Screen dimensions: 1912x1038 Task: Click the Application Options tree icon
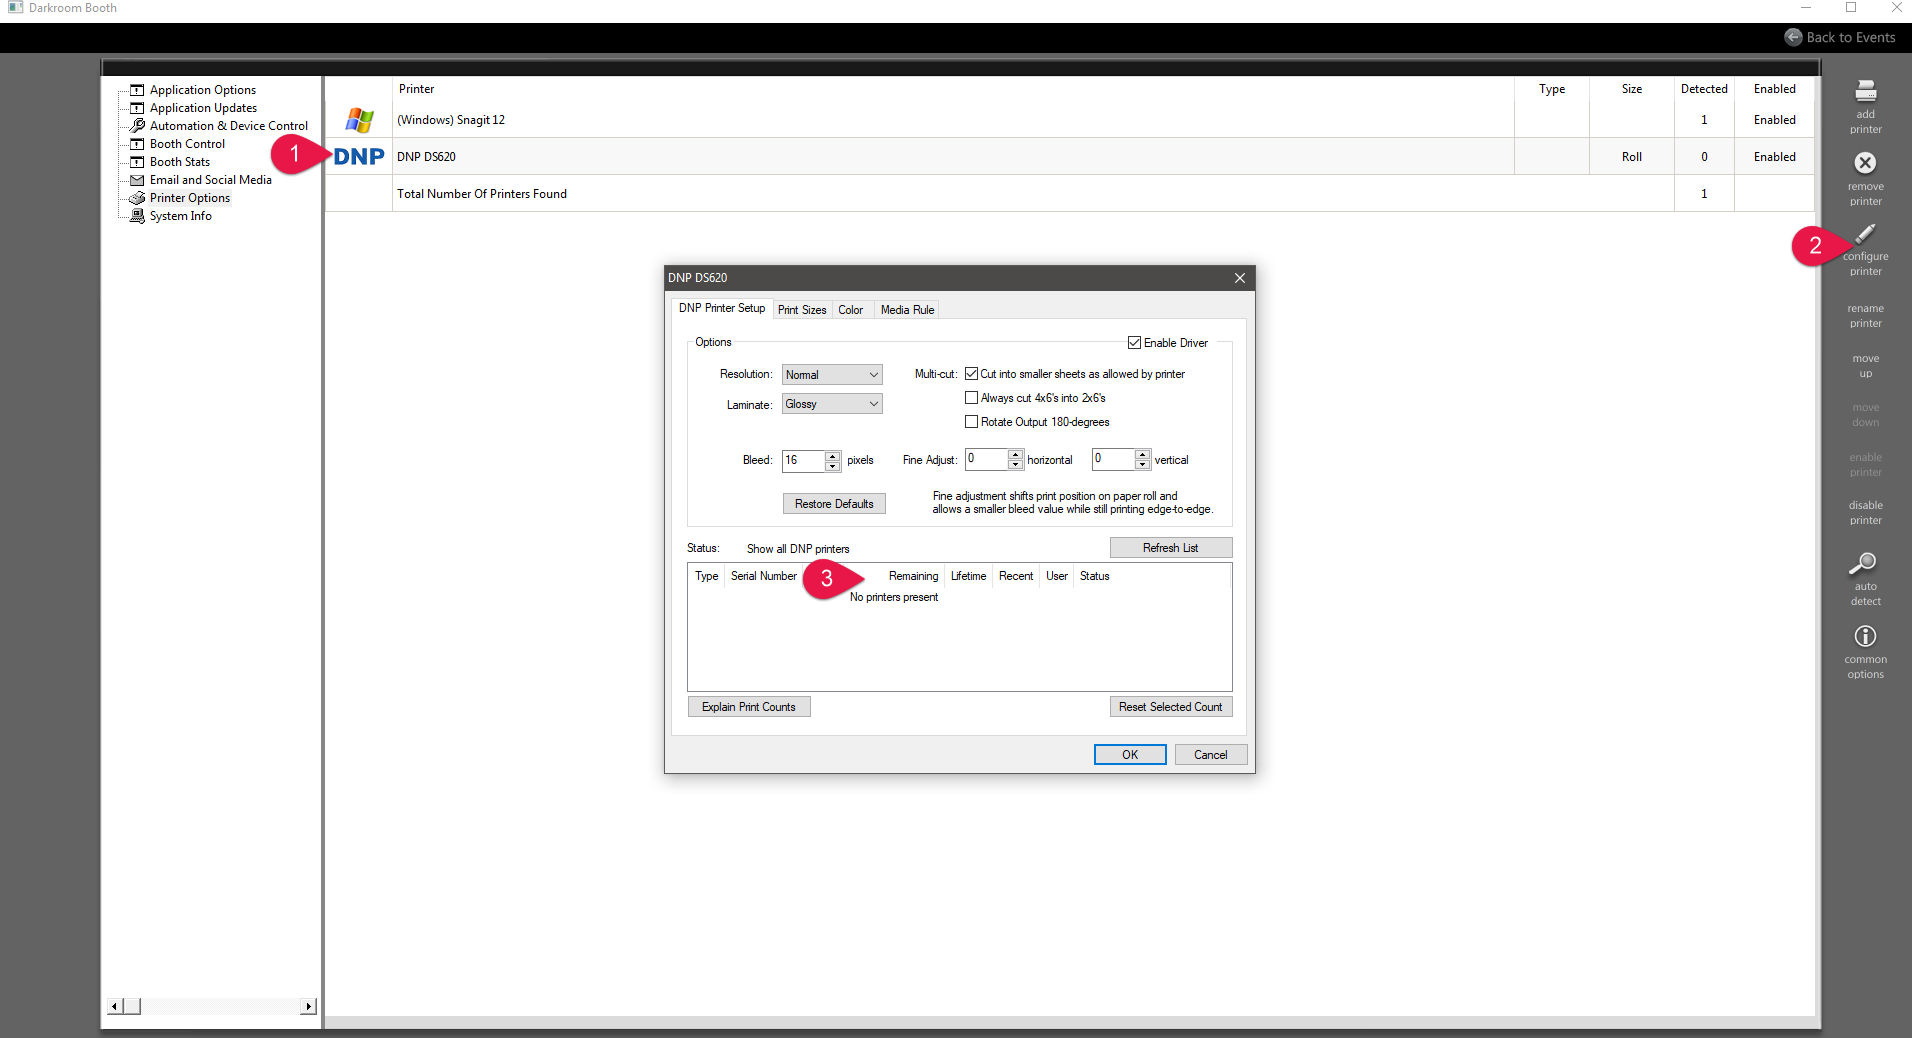(x=138, y=90)
